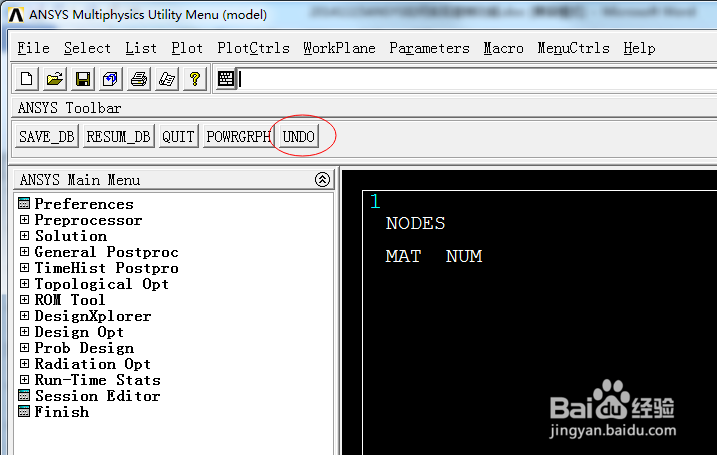Click the ANSYS logo in title bar
The image size is (717, 455).
(x=16, y=15)
